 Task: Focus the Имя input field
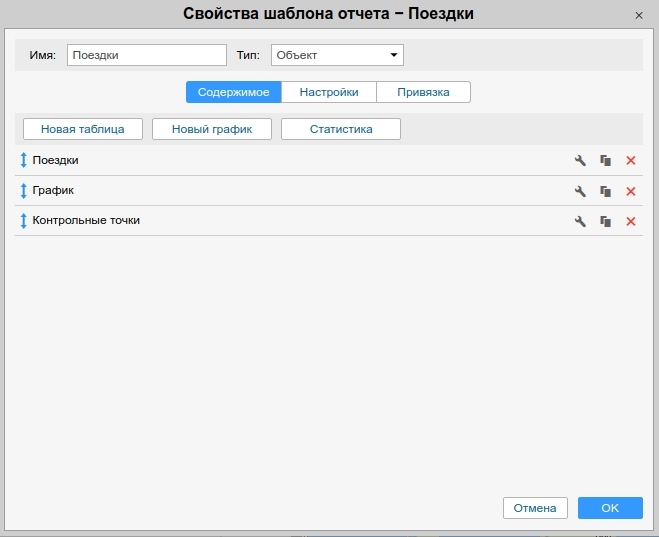point(147,55)
